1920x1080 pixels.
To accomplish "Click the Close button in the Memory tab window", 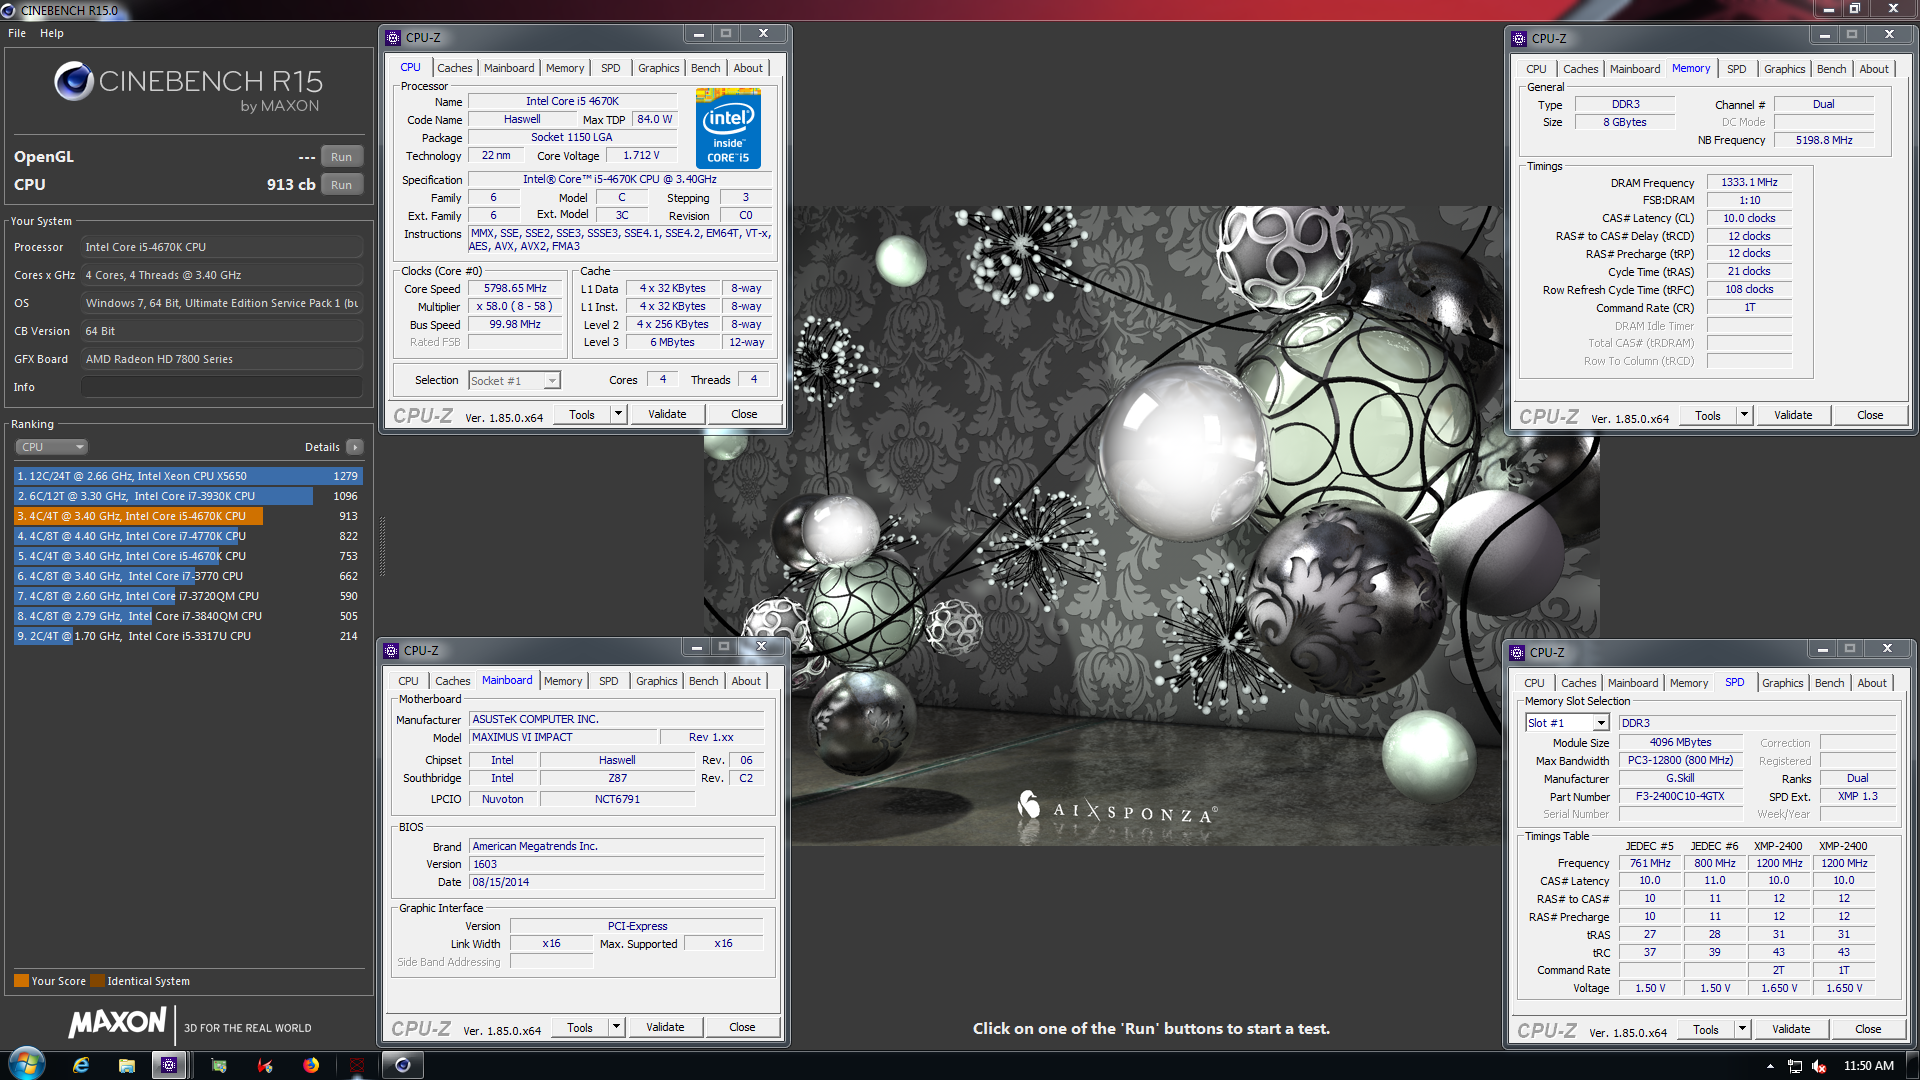I will tap(1870, 415).
